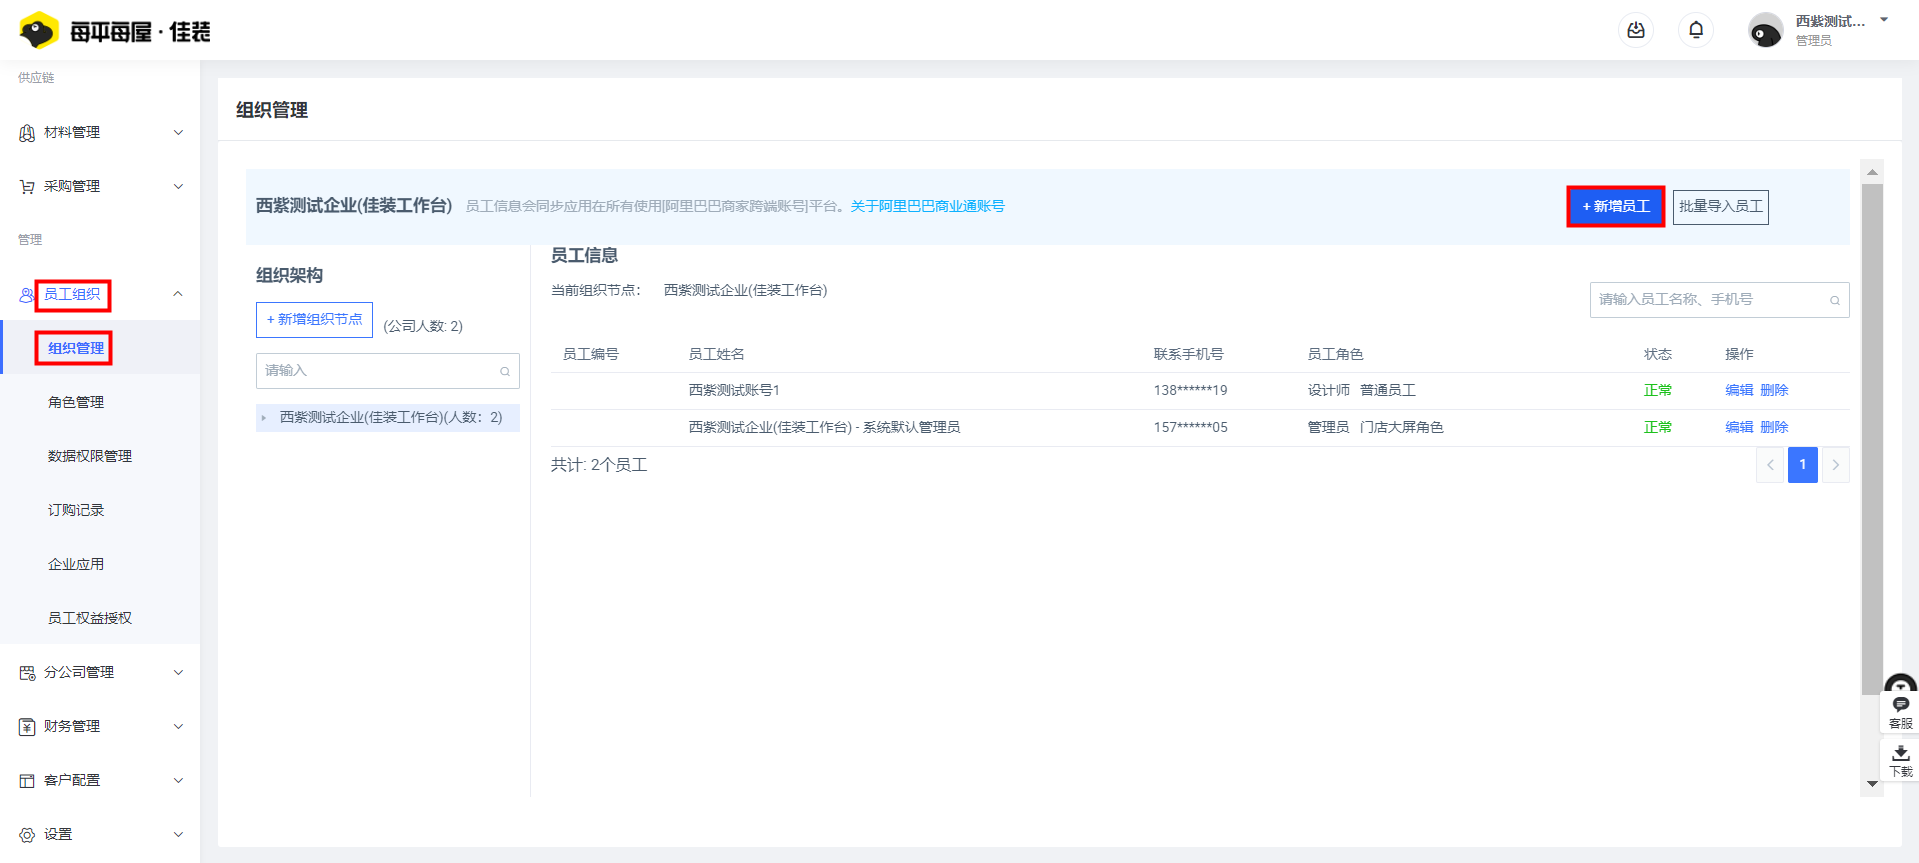Click the scrollbar up arrow
Screen dimensions: 1919x863
click(x=1872, y=172)
